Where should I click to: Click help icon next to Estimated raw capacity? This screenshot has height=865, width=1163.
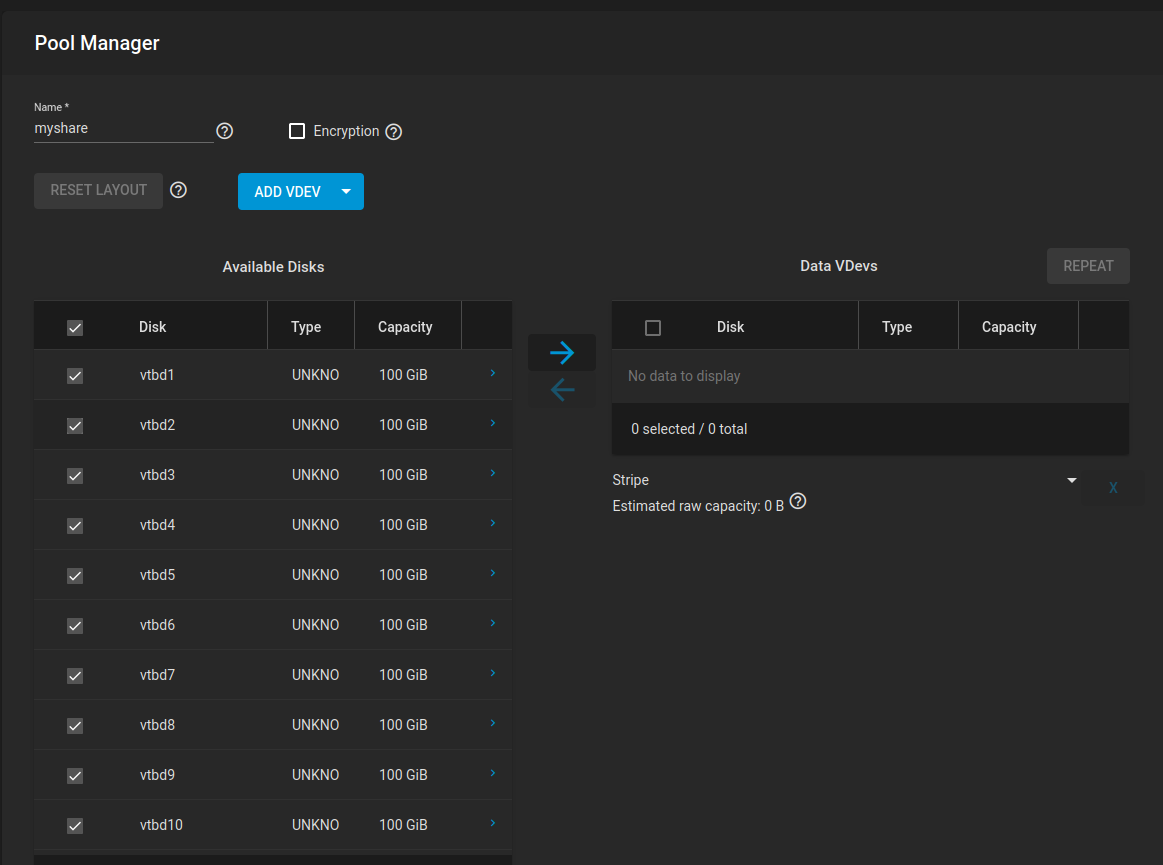[x=798, y=502]
